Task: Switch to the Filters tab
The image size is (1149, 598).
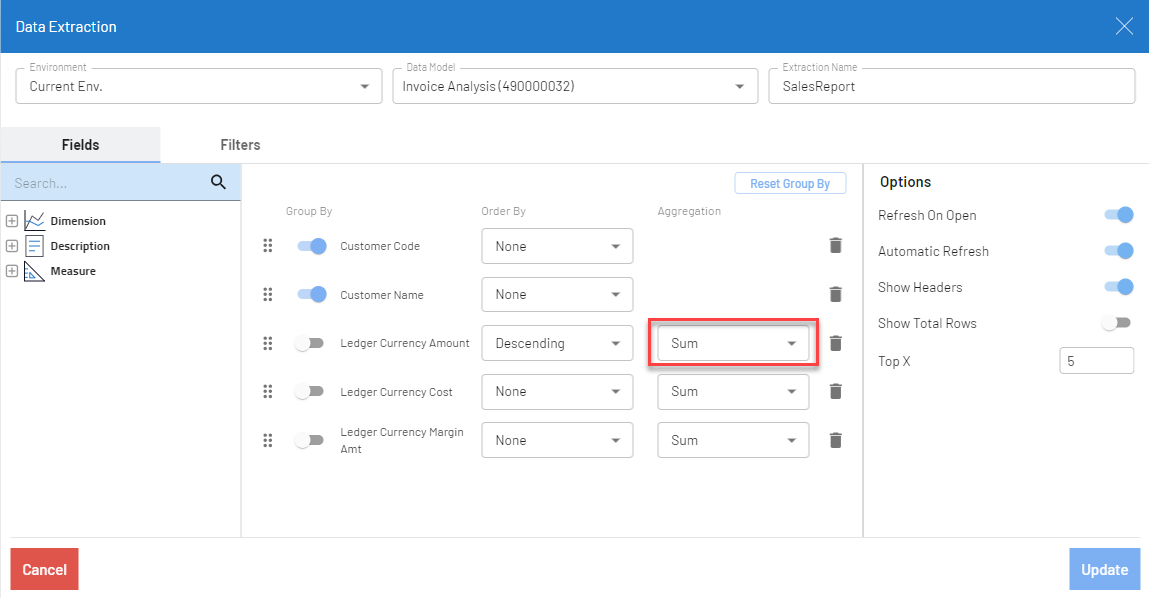Action: coord(240,145)
